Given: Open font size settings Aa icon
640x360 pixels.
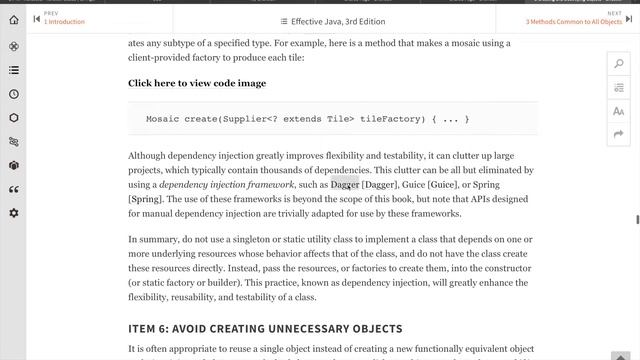Looking at the screenshot, I should pyautogui.click(x=618, y=111).
